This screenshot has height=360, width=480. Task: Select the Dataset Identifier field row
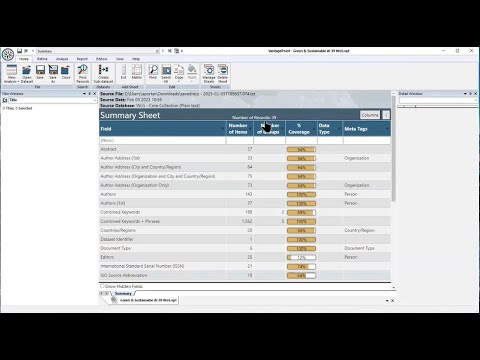pyautogui.click(x=245, y=239)
